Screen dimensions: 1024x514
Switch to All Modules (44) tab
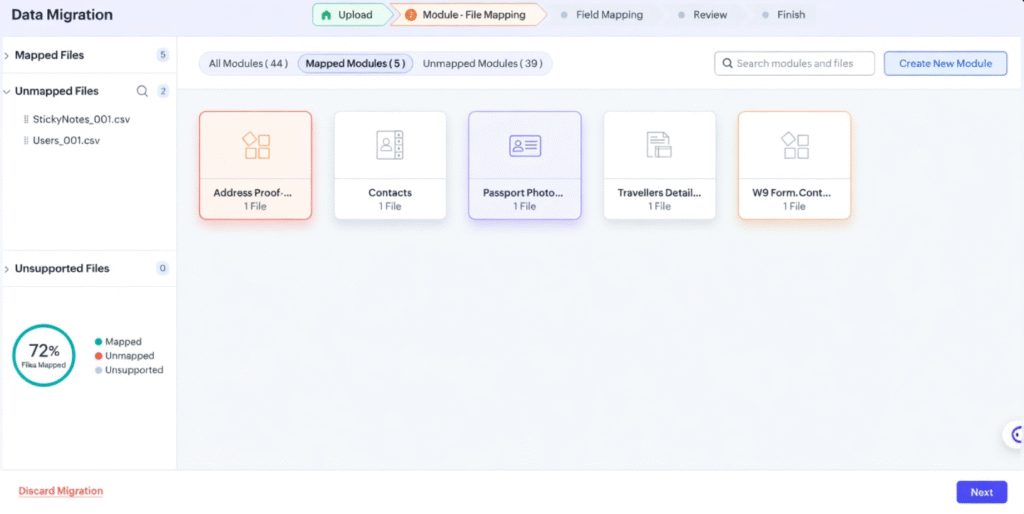(248, 63)
